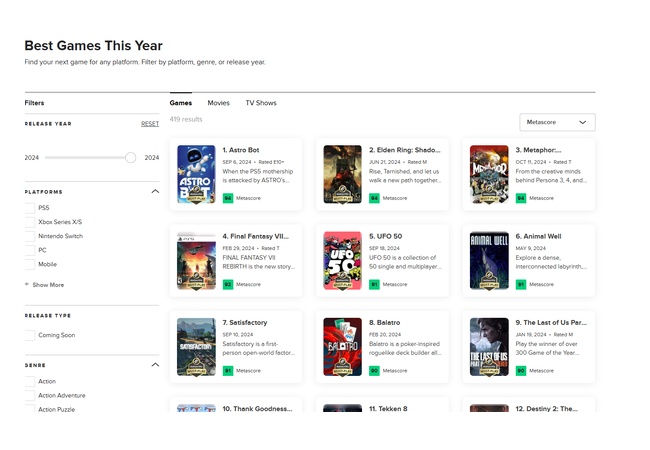Screen dimensions: 650x450
Task: Collapse the Platforms filter section
Action: pos(155,191)
